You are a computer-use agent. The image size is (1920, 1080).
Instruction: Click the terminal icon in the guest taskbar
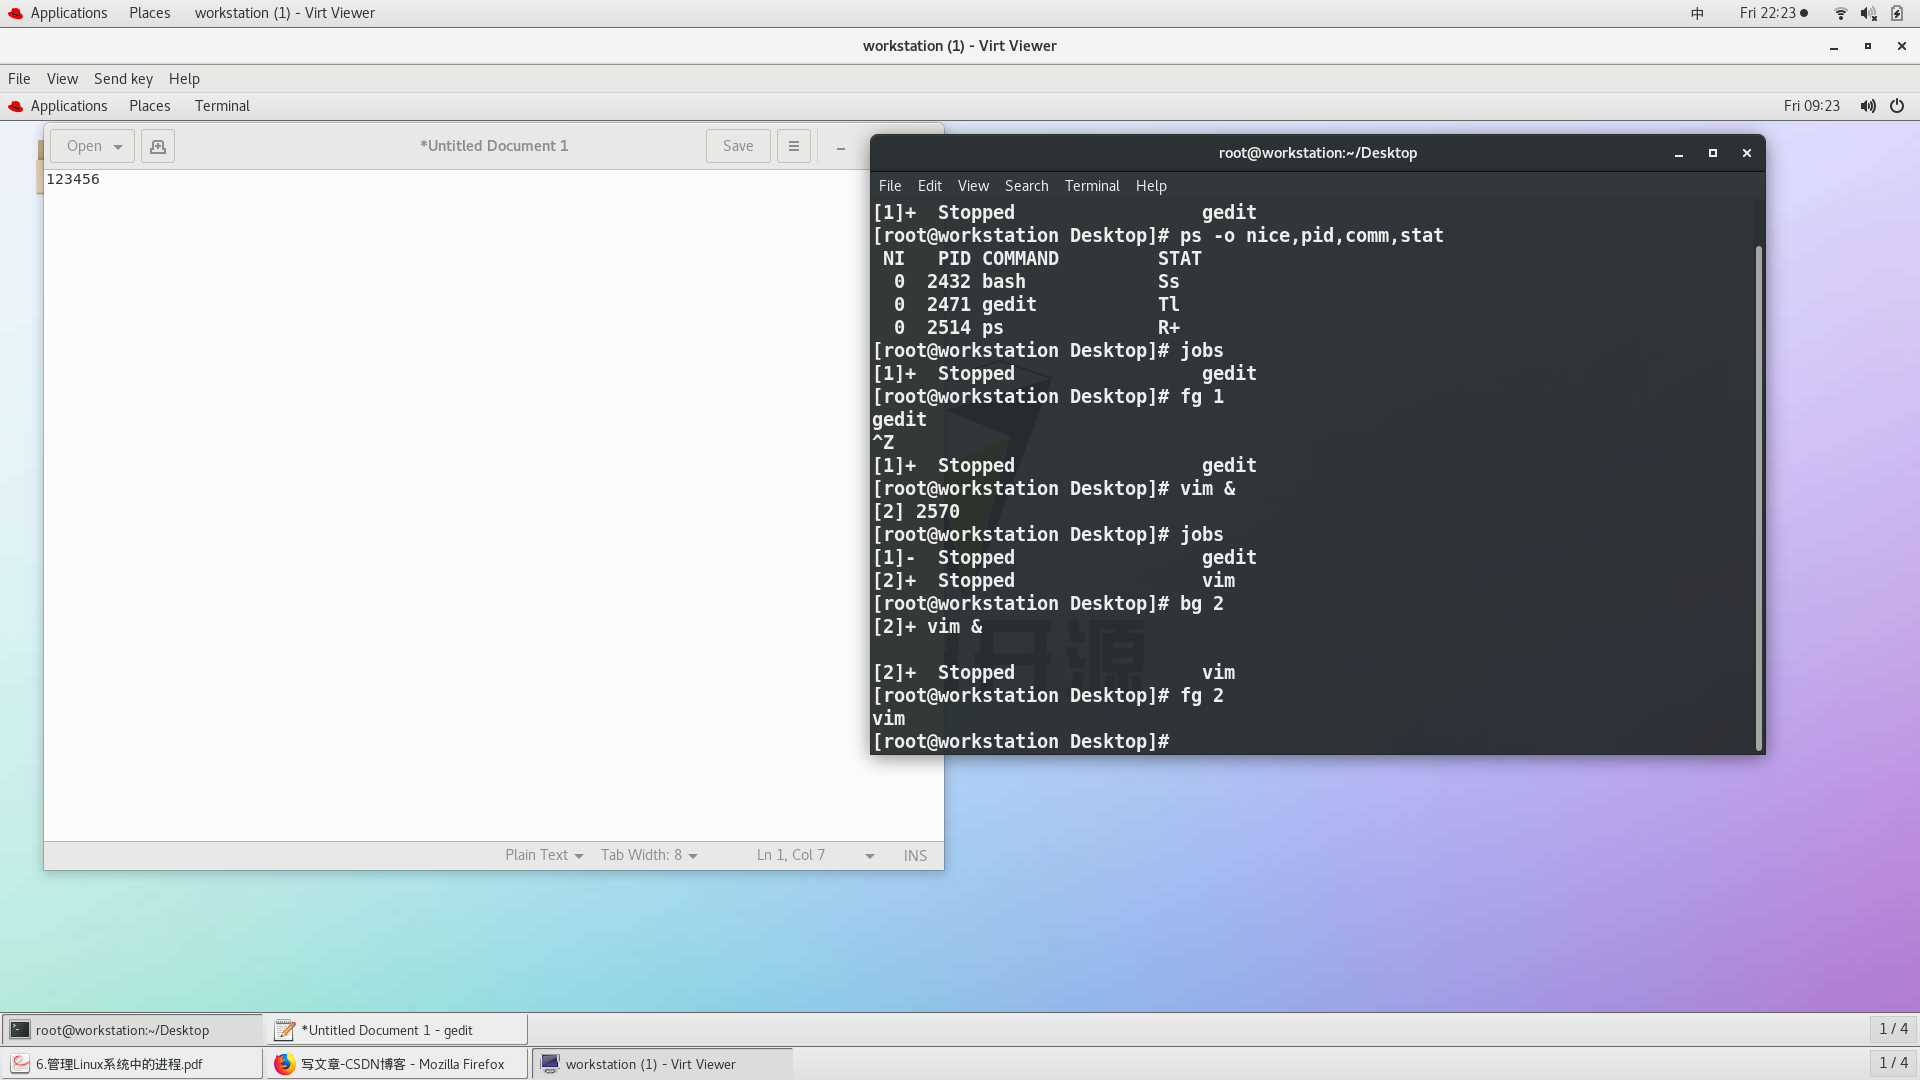(20, 1030)
